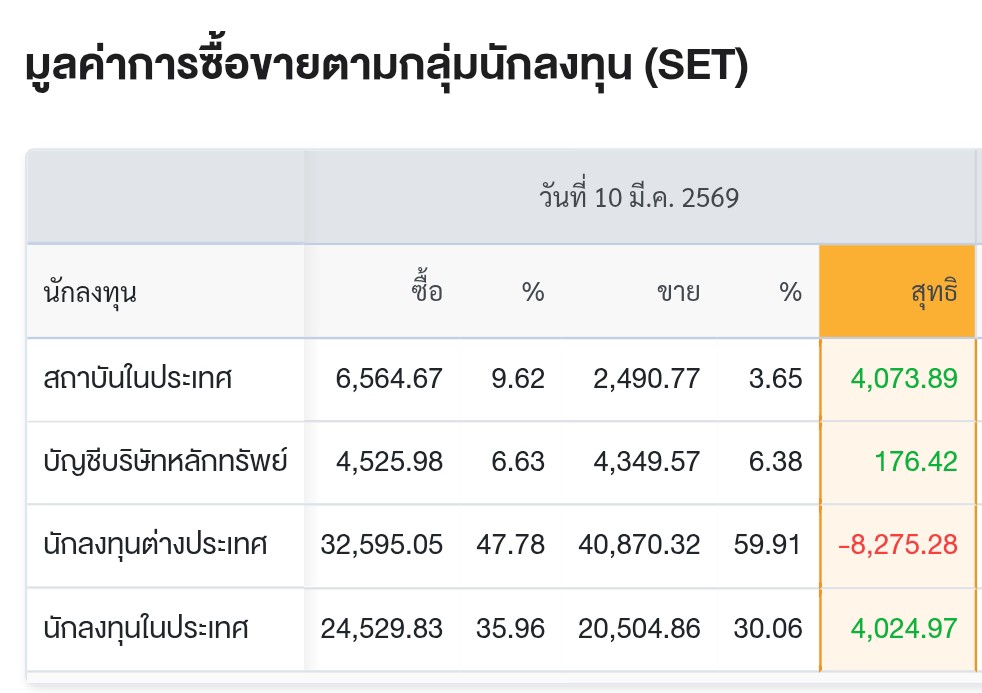
Task: Select the นักลงทุนต่างประเทศ row label
Action: click(x=156, y=545)
